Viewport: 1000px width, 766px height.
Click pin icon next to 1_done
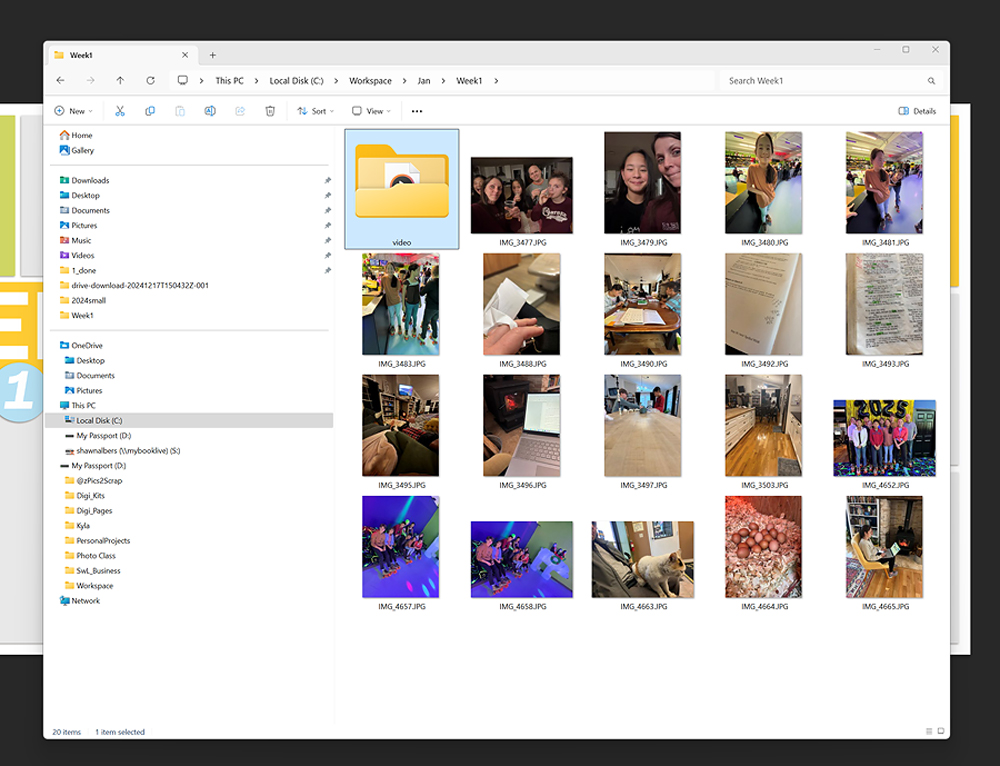coord(328,270)
